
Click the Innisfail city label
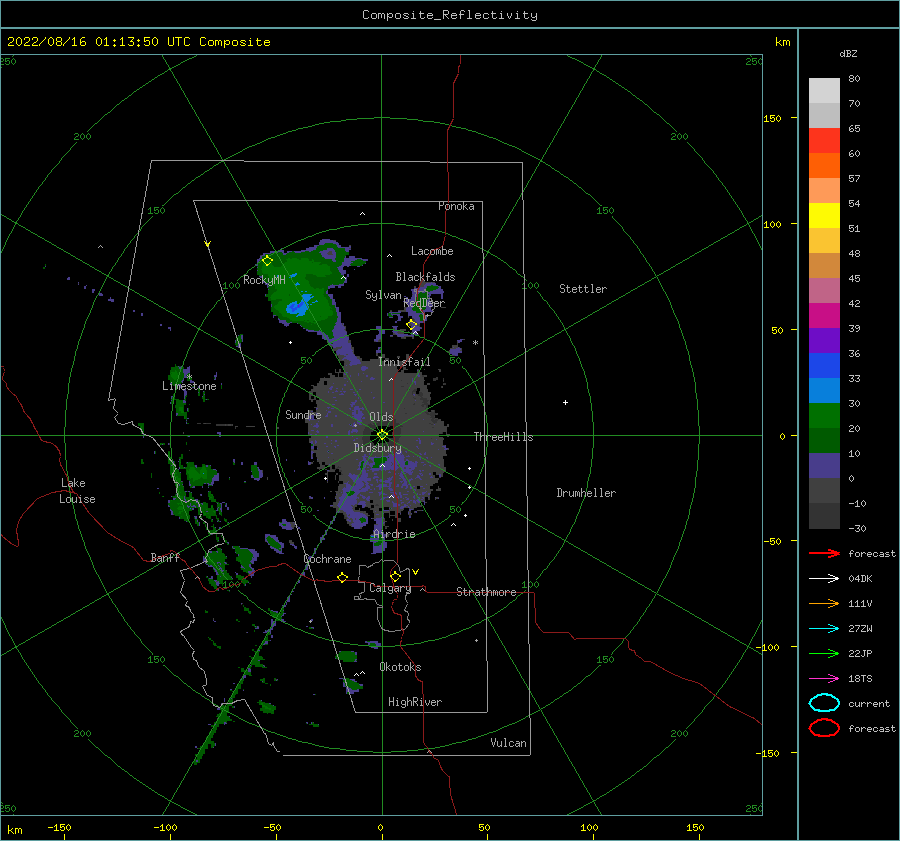[404, 362]
